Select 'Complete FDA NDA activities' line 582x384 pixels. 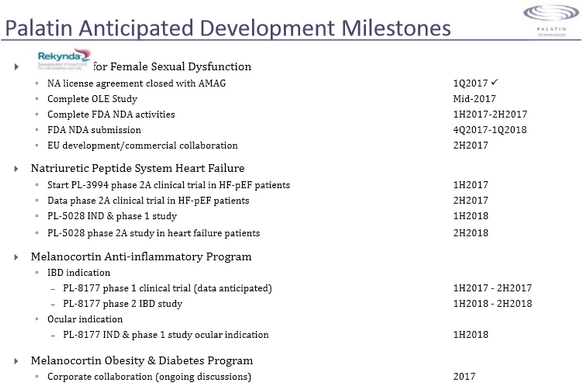[x=111, y=114]
